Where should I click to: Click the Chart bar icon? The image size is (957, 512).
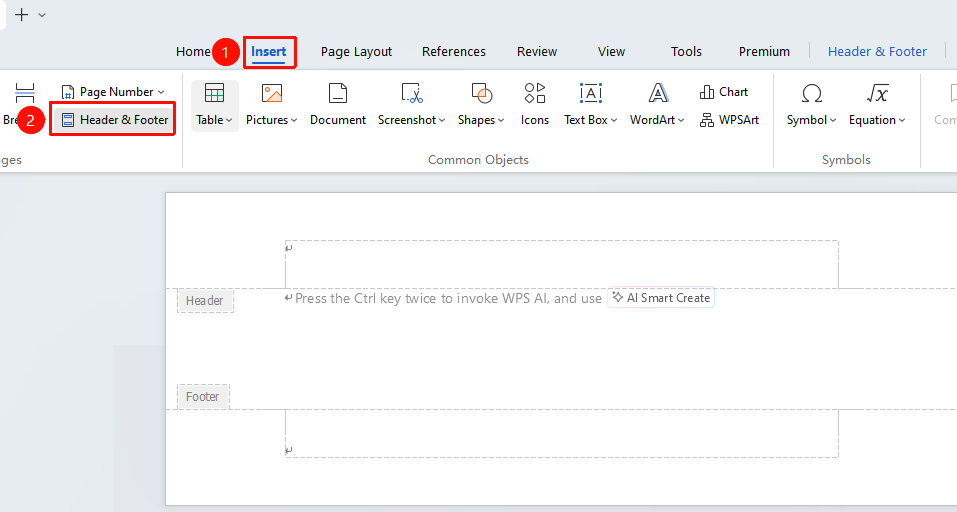pyautogui.click(x=707, y=92)
